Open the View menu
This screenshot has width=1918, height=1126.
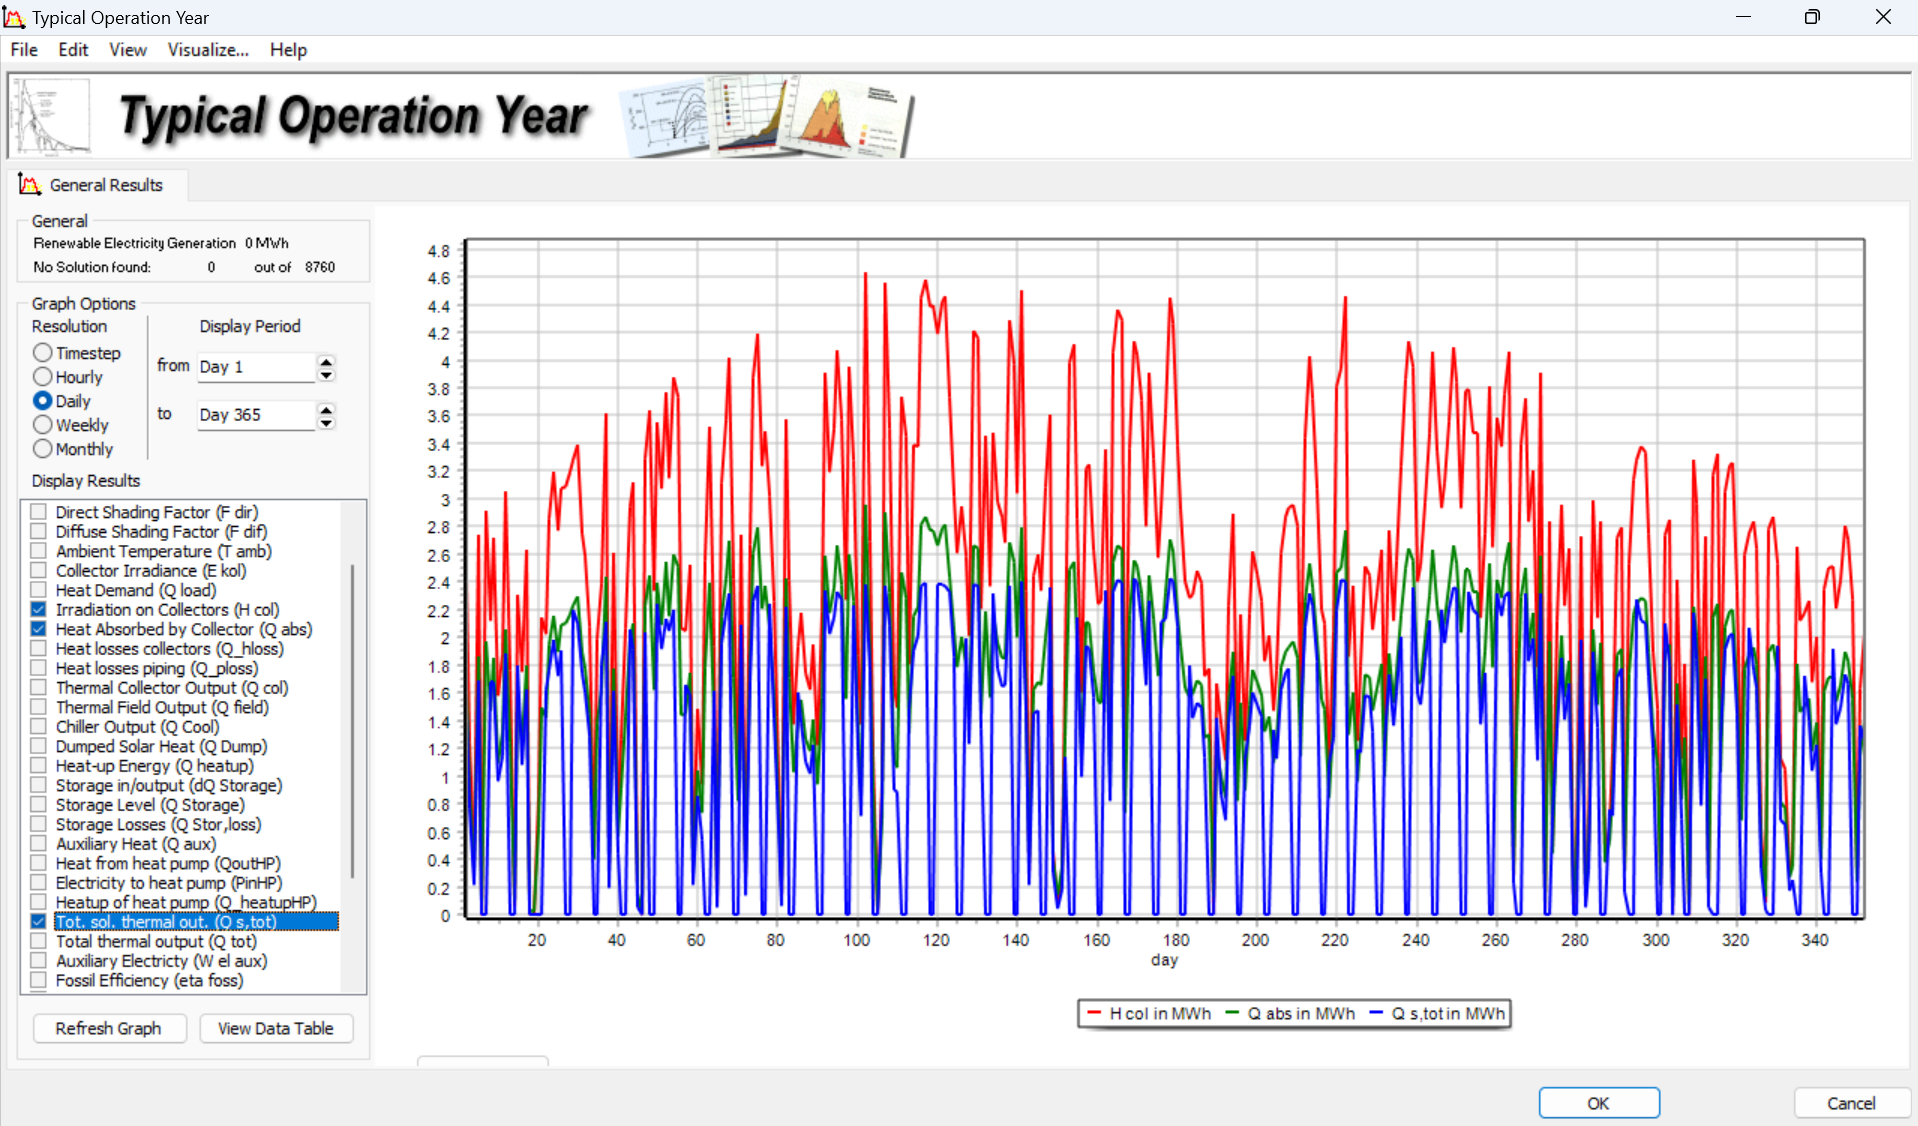128,50
